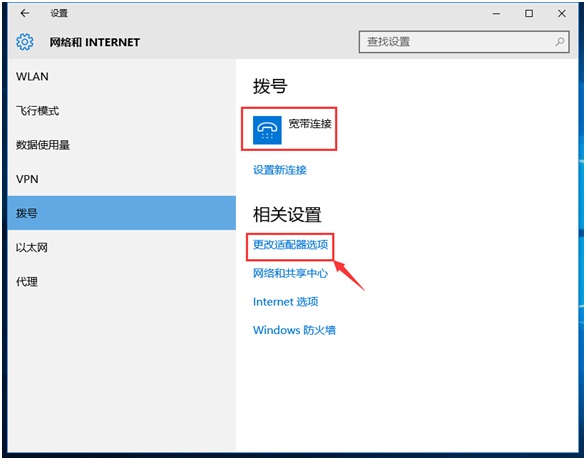Open 更改适配器选项 link
The height and width of the screenshot is (460, 586).
290,245
